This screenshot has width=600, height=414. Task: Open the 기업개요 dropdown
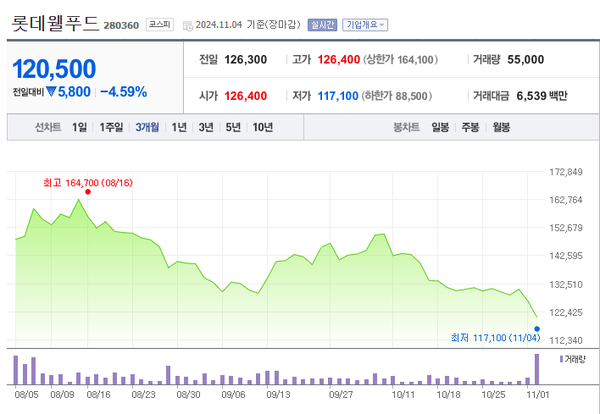(365, 25)
